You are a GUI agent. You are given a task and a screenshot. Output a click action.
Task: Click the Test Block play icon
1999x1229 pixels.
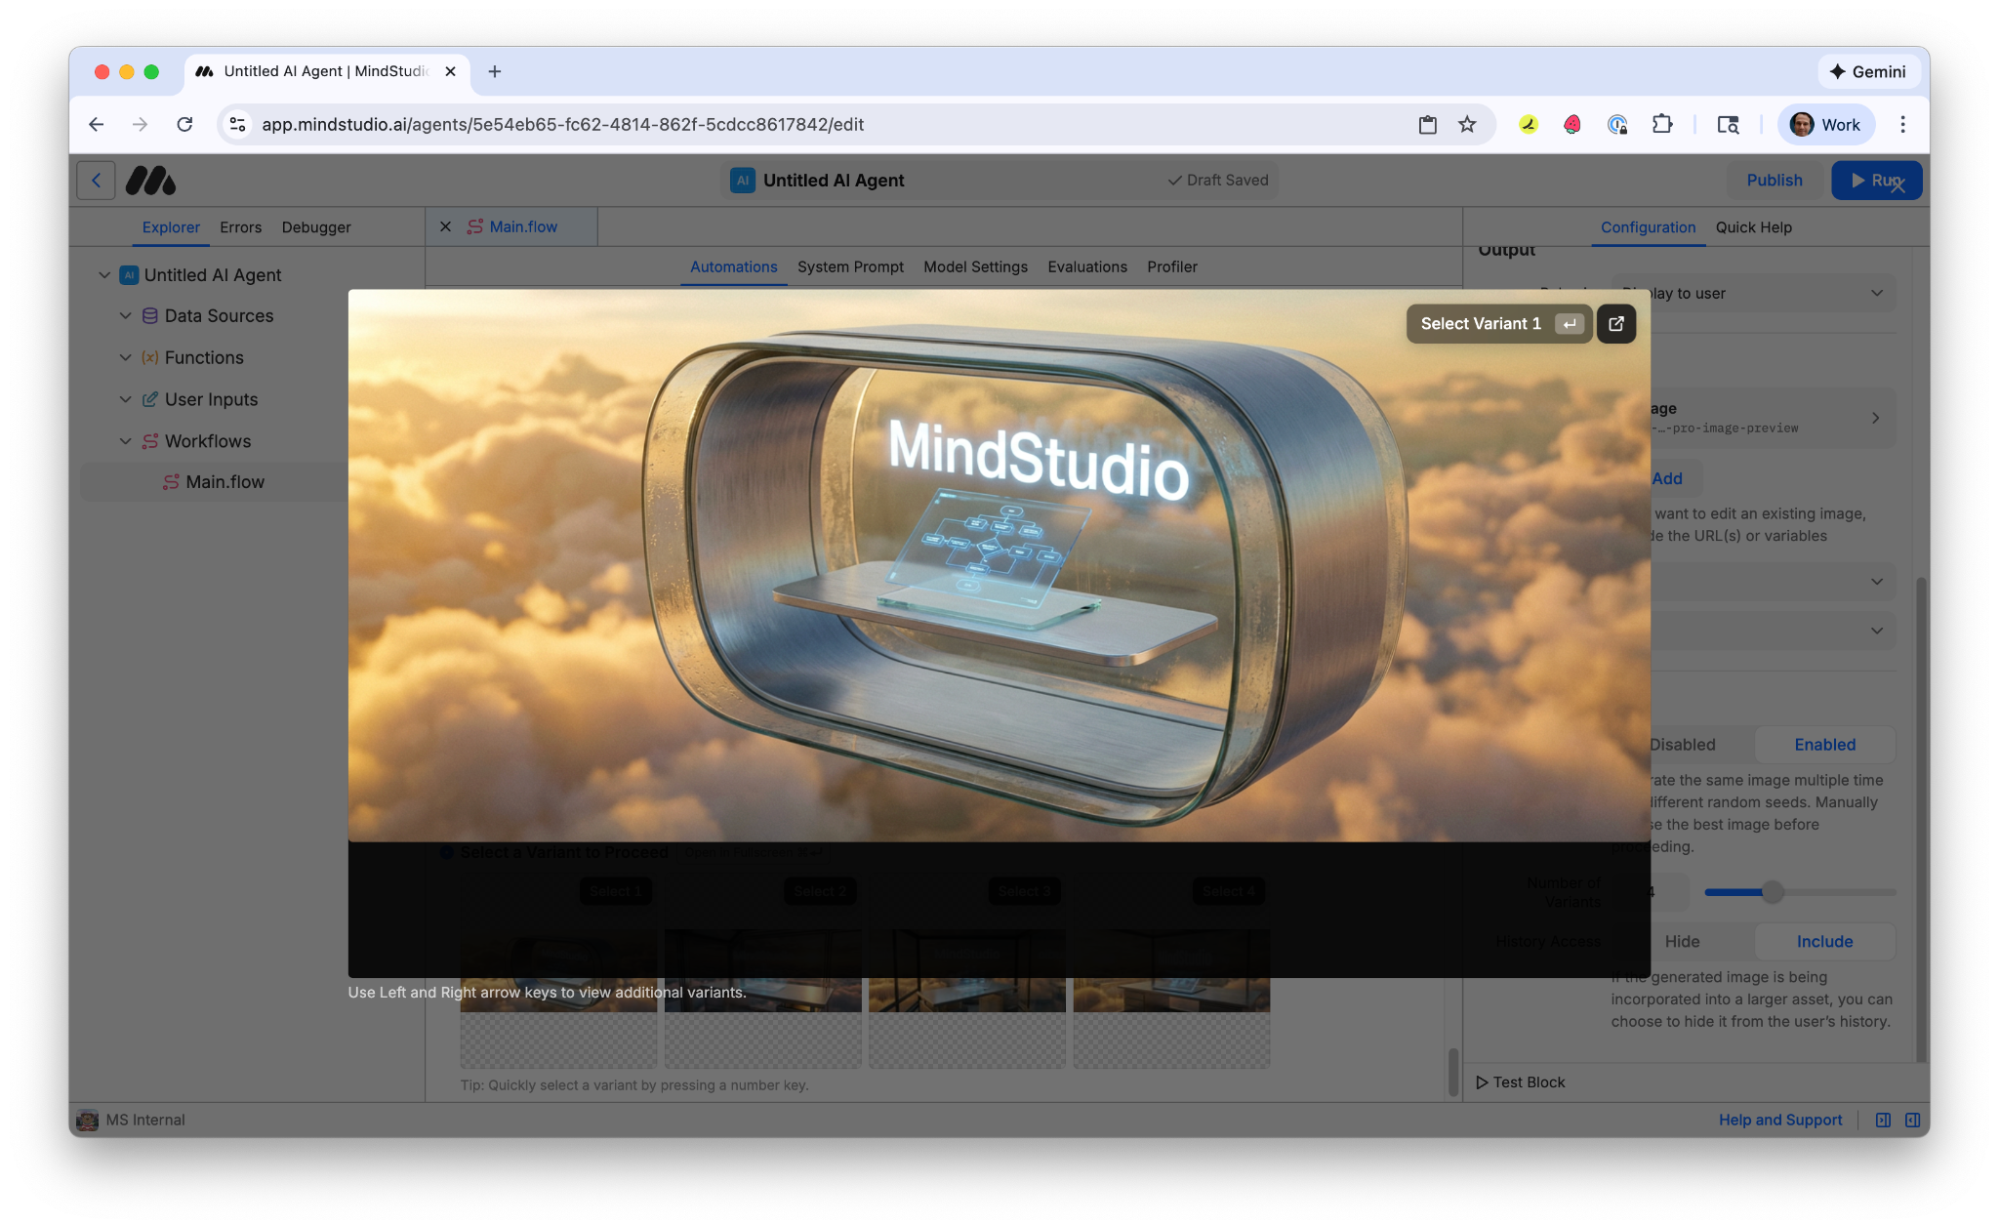(1484, 1081)
